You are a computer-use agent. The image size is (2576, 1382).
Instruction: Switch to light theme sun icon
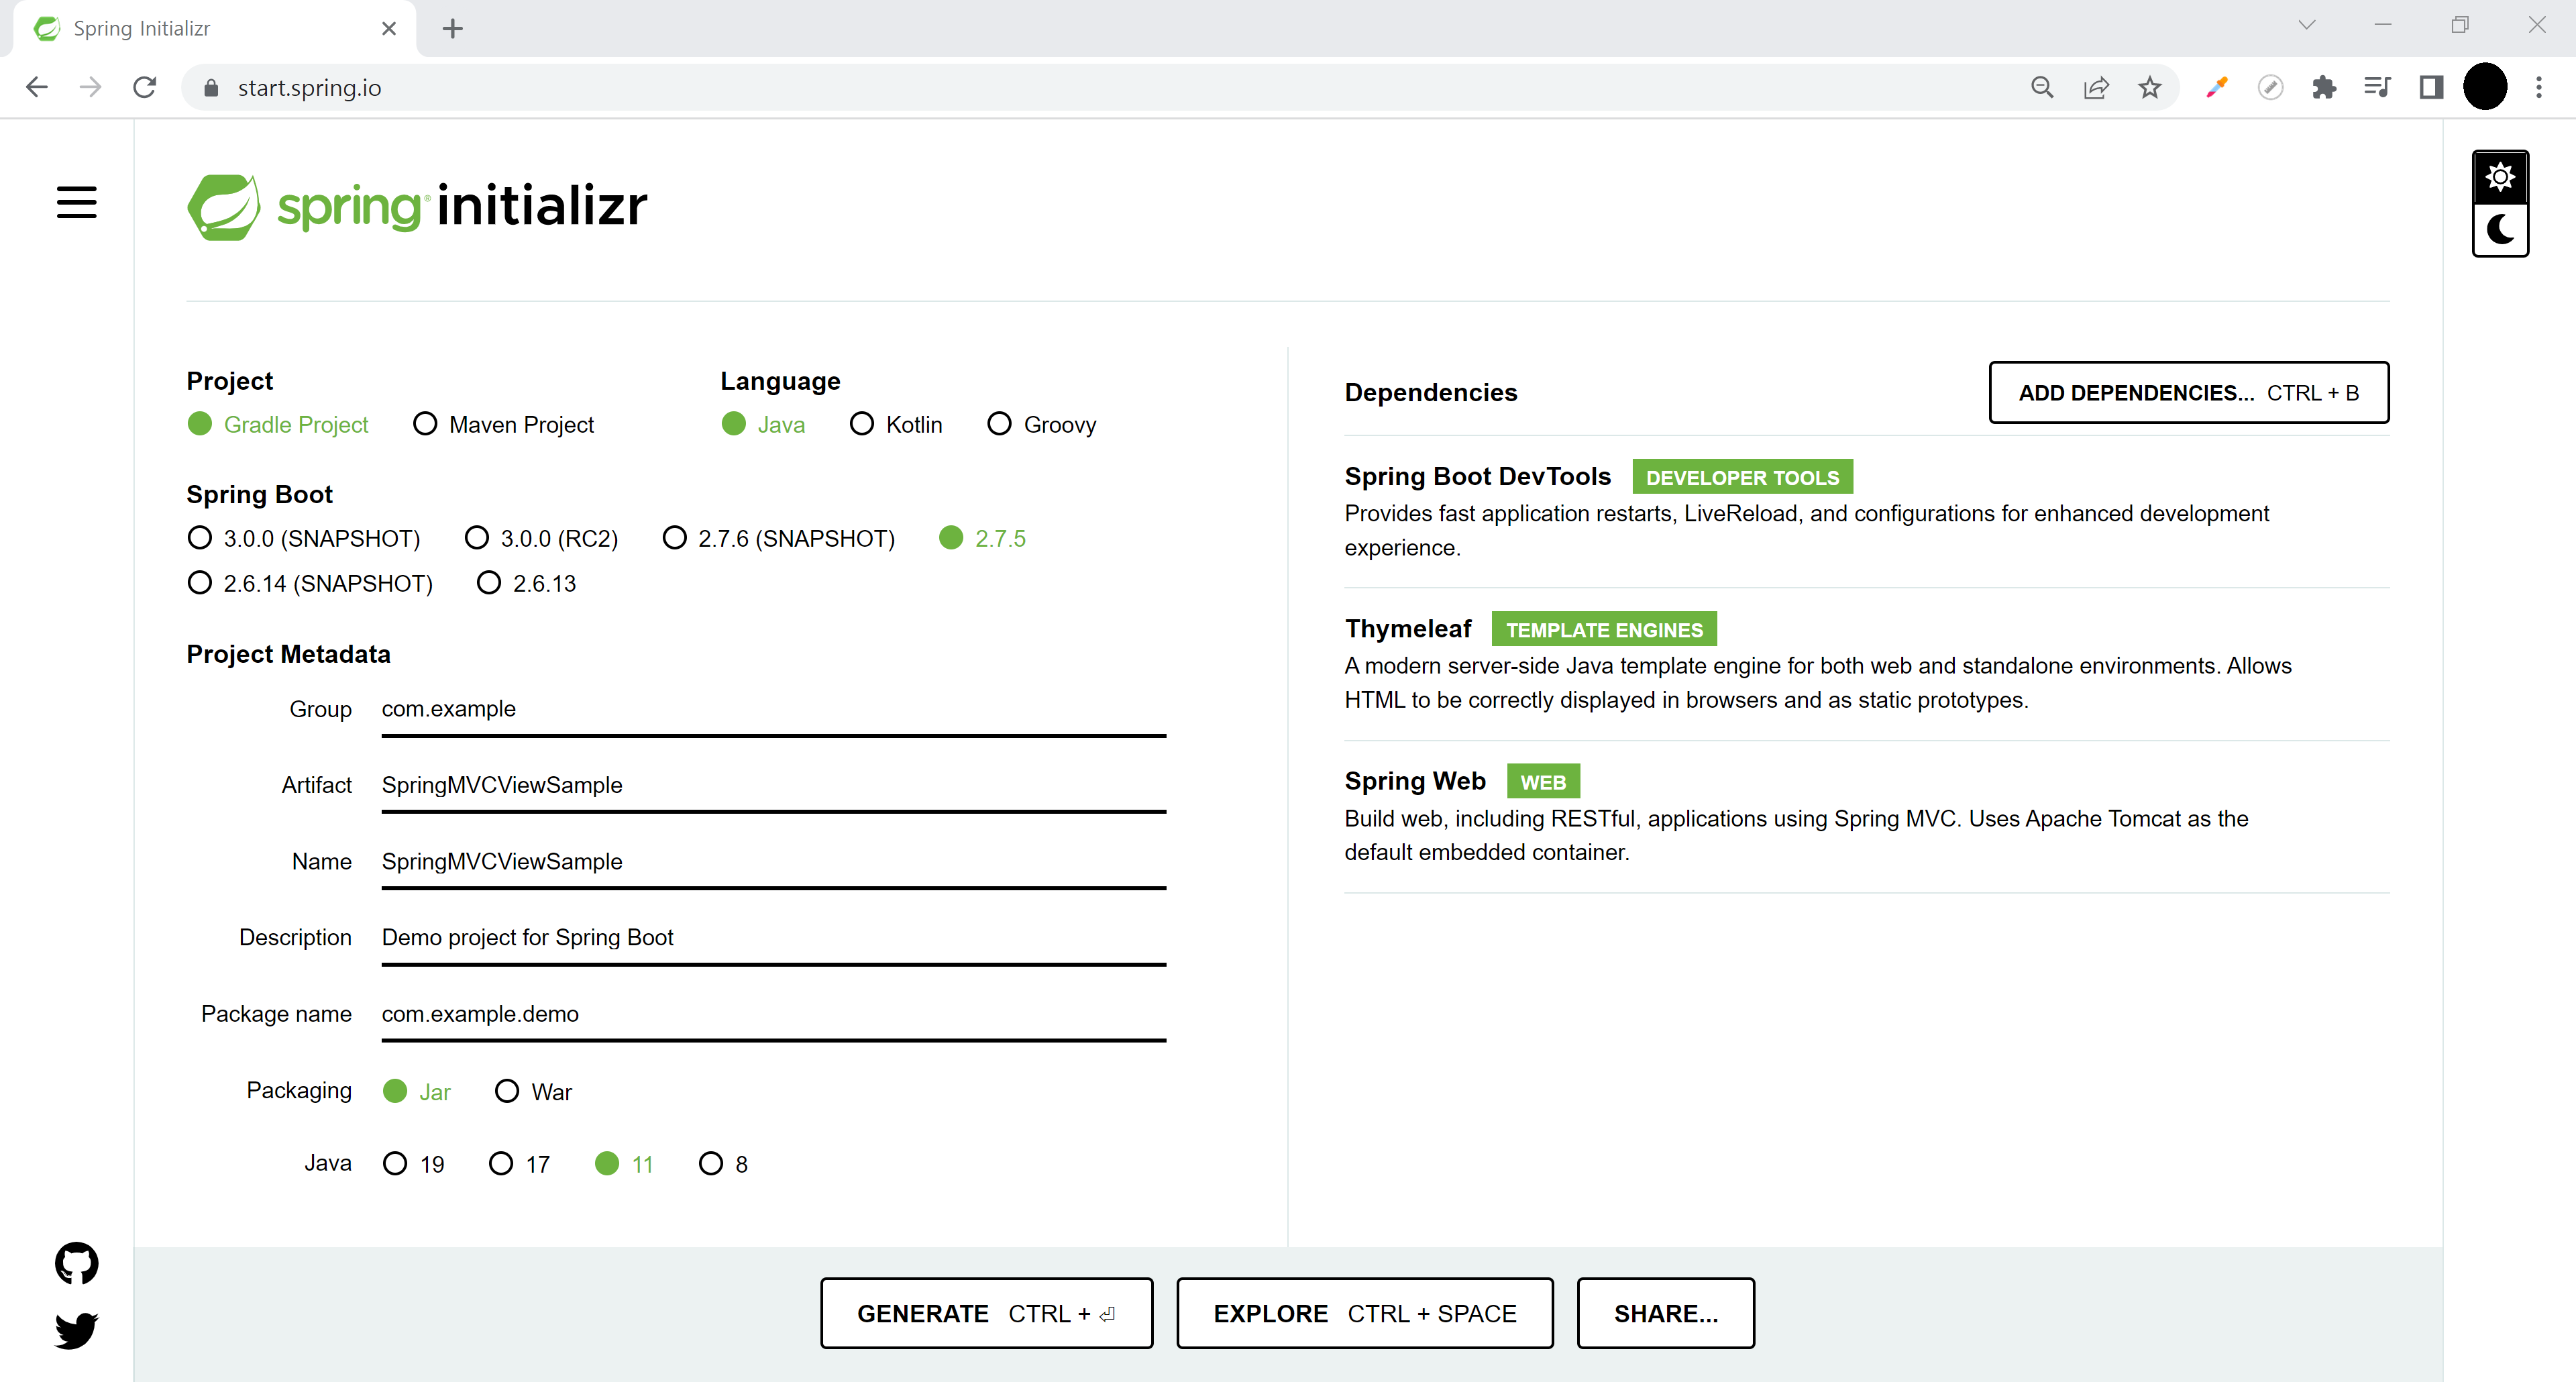[x=2500, y=178]
